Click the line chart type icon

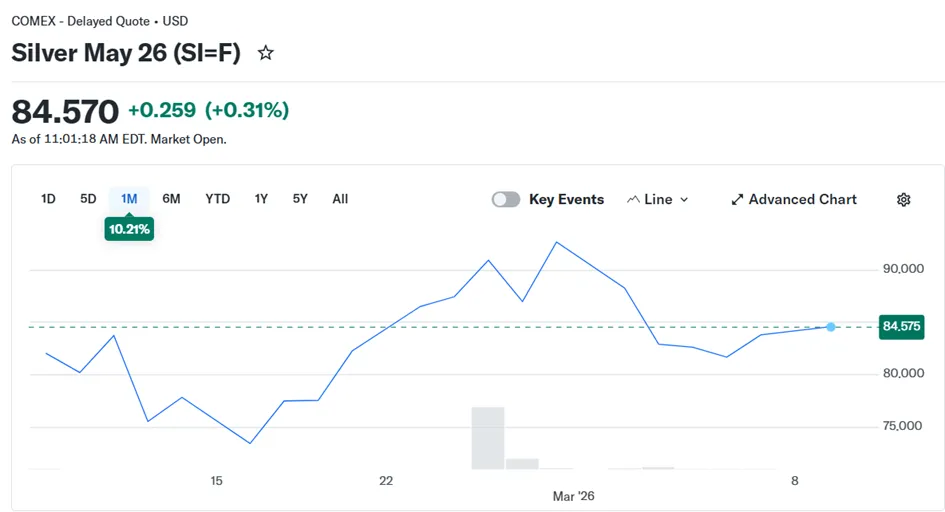(x=633, y=200)
